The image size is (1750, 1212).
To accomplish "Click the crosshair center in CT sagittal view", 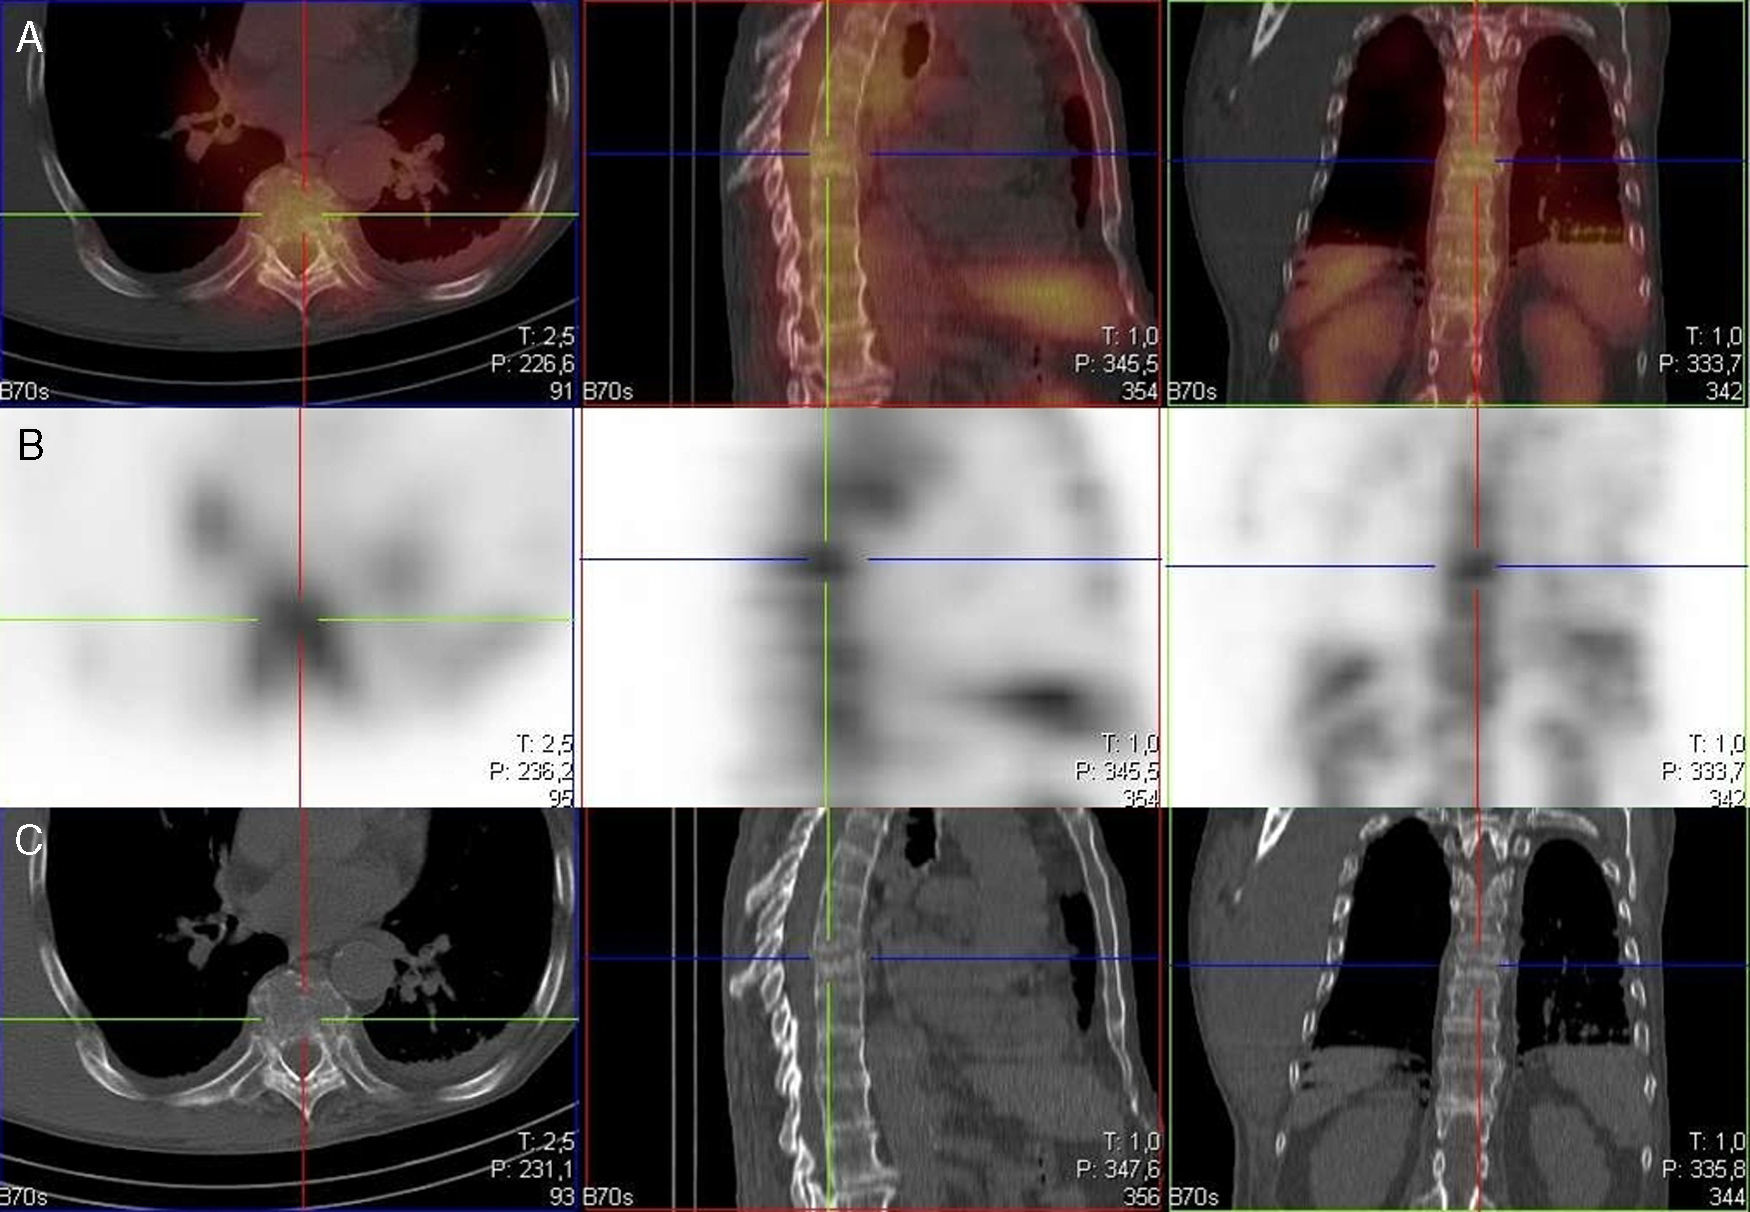I will coord(827,958).
